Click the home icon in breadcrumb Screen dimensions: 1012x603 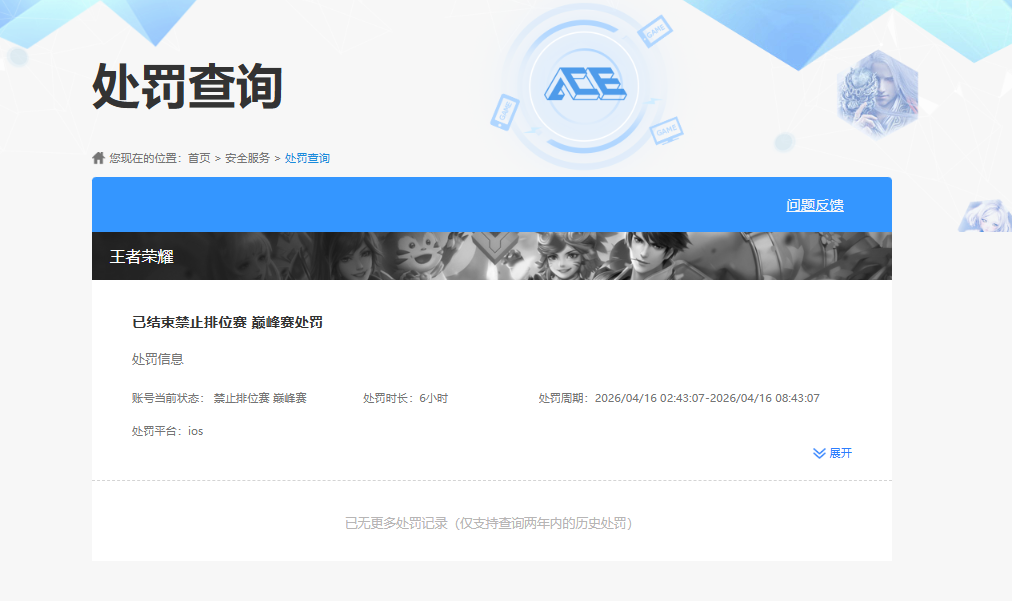(x=98, y=158)
